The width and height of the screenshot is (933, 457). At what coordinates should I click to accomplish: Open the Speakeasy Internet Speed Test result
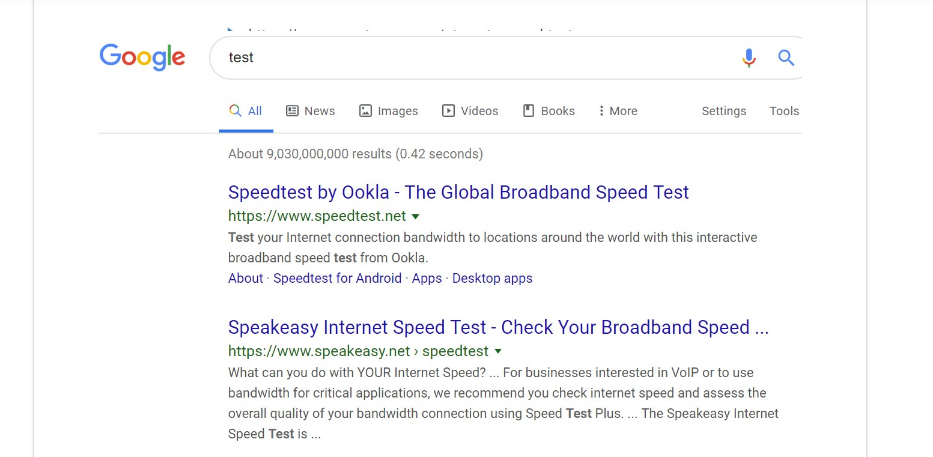tap(497, 327)
